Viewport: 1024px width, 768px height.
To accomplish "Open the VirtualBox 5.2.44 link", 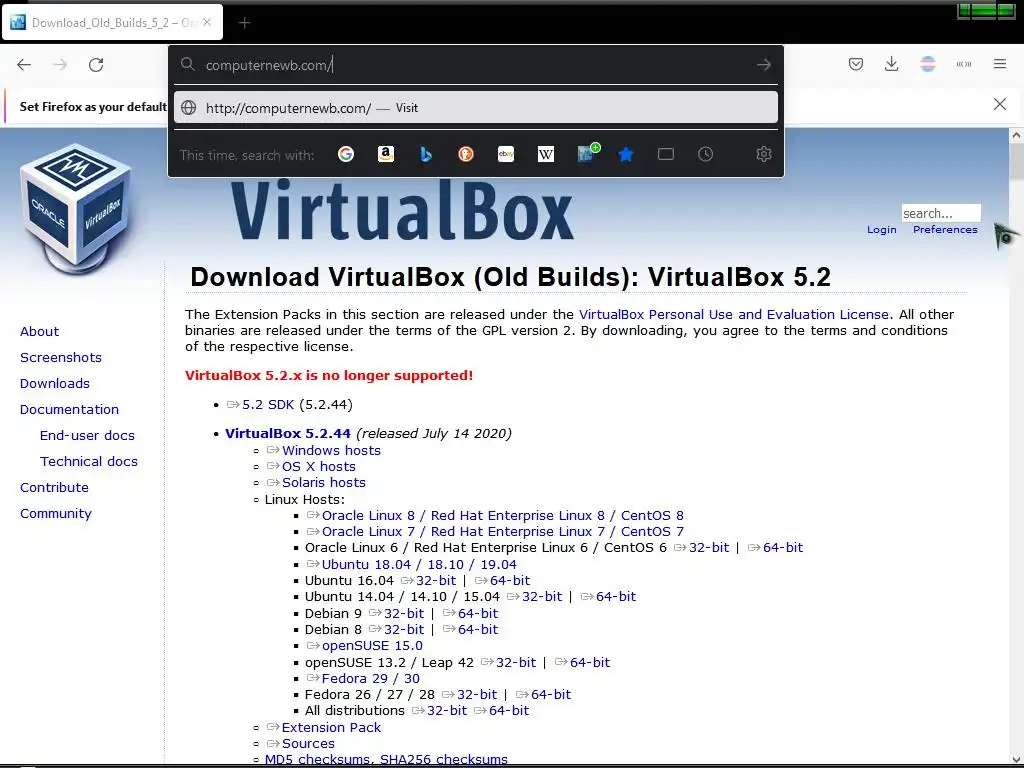I will click(287, 433).
